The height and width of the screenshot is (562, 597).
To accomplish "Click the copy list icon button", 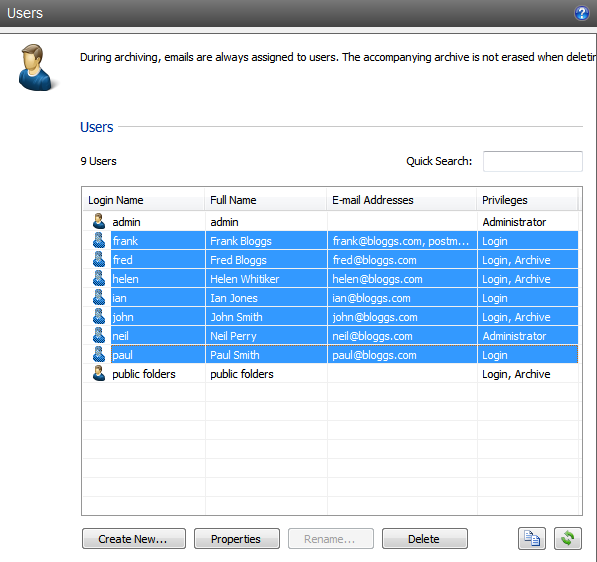I will tap(532, 538).
